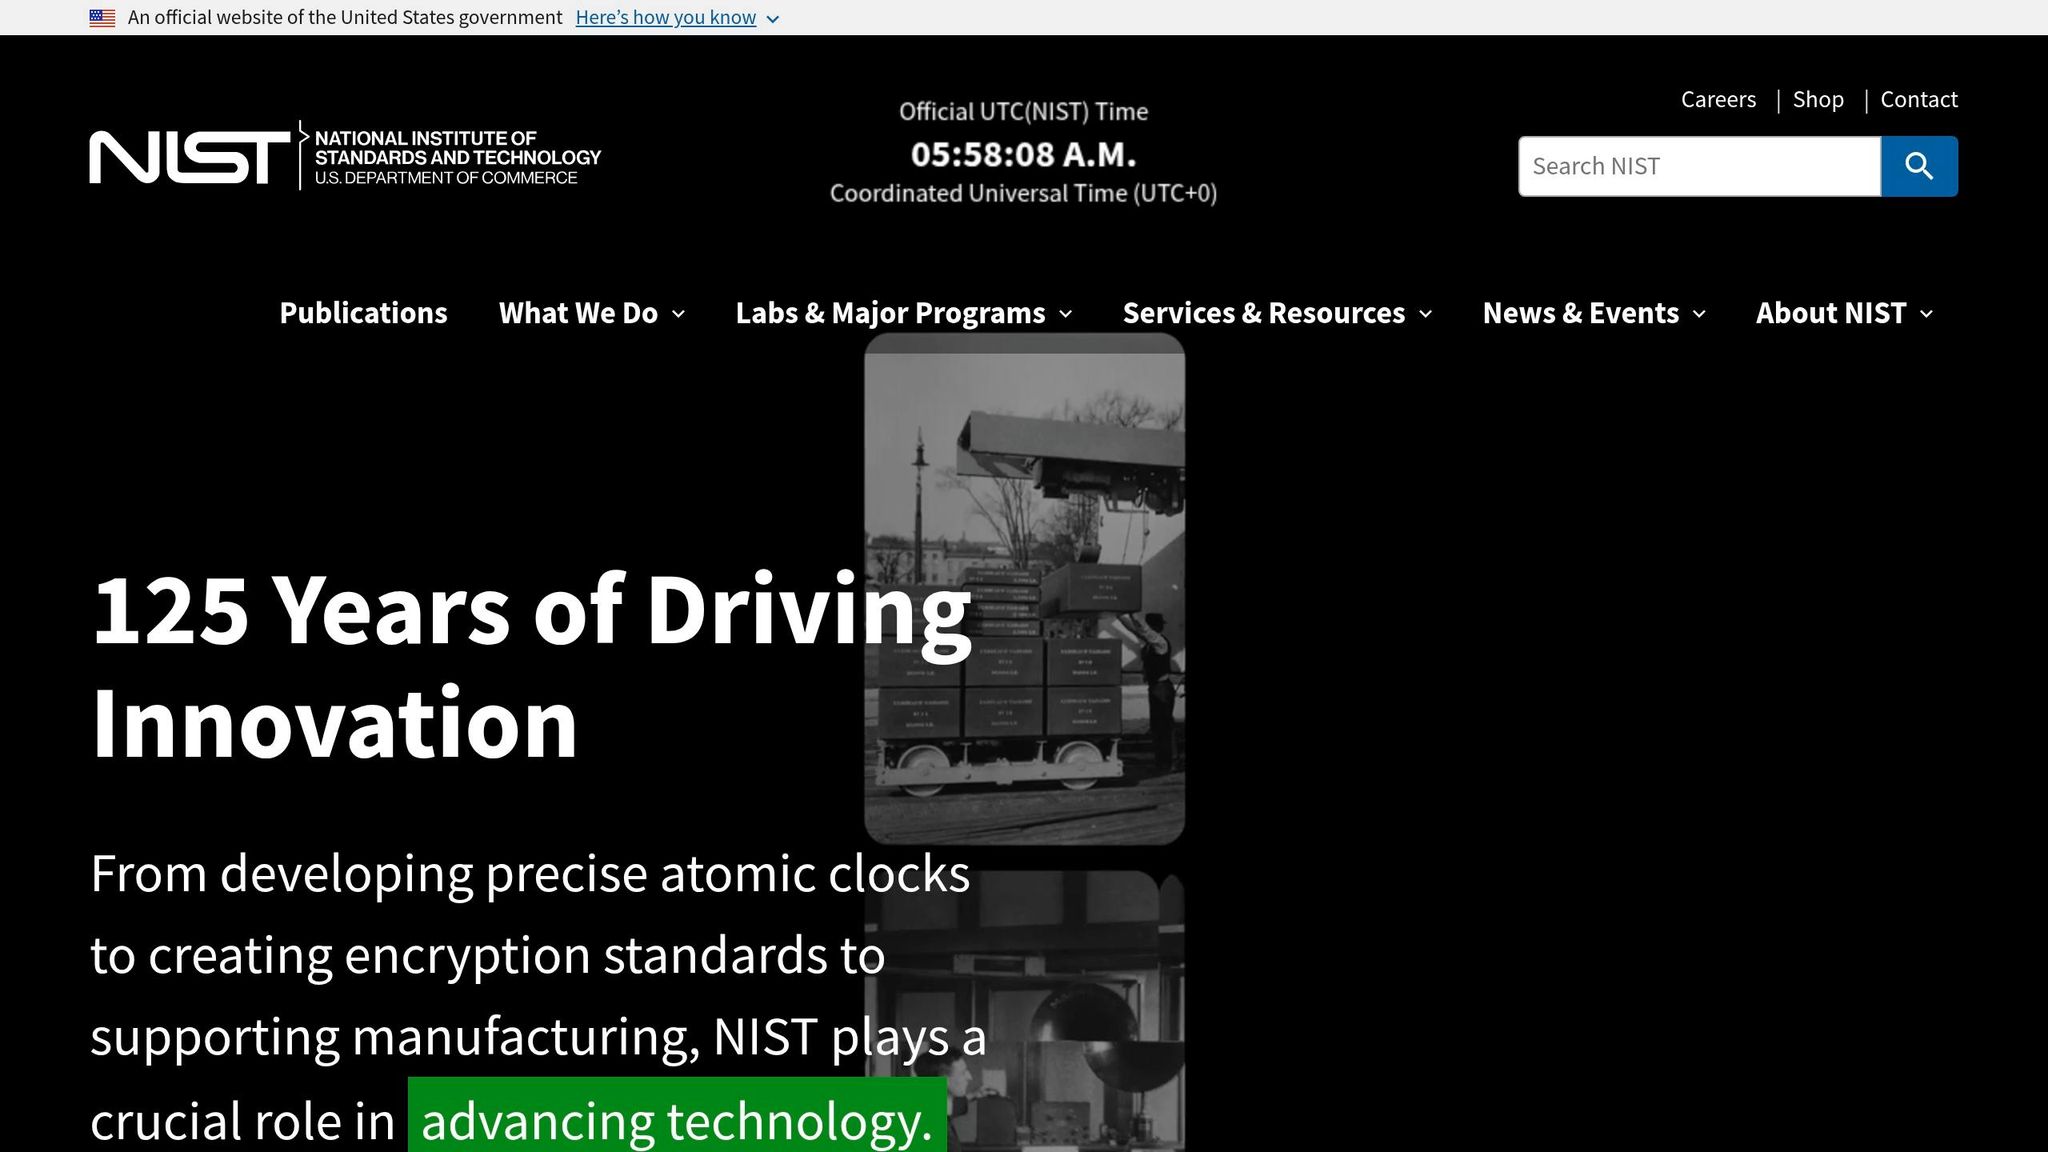
Task: Visit the Shop page
Action: point(1818,99)
